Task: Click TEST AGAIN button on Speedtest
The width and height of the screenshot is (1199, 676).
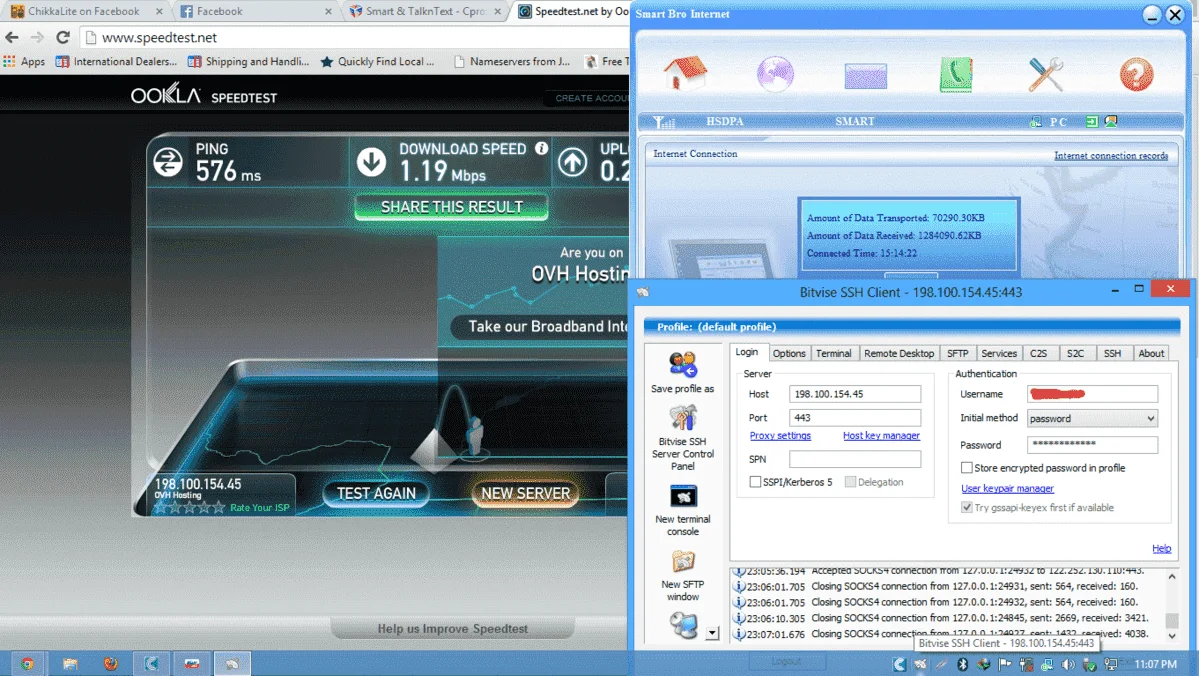Action: (376, 493)
